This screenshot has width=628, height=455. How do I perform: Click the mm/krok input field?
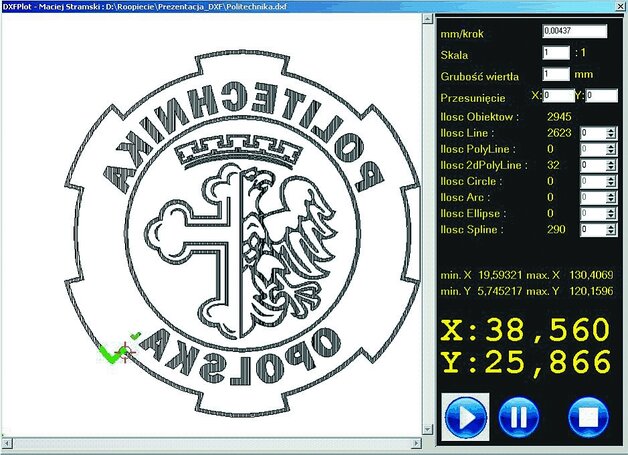point(574,32)
